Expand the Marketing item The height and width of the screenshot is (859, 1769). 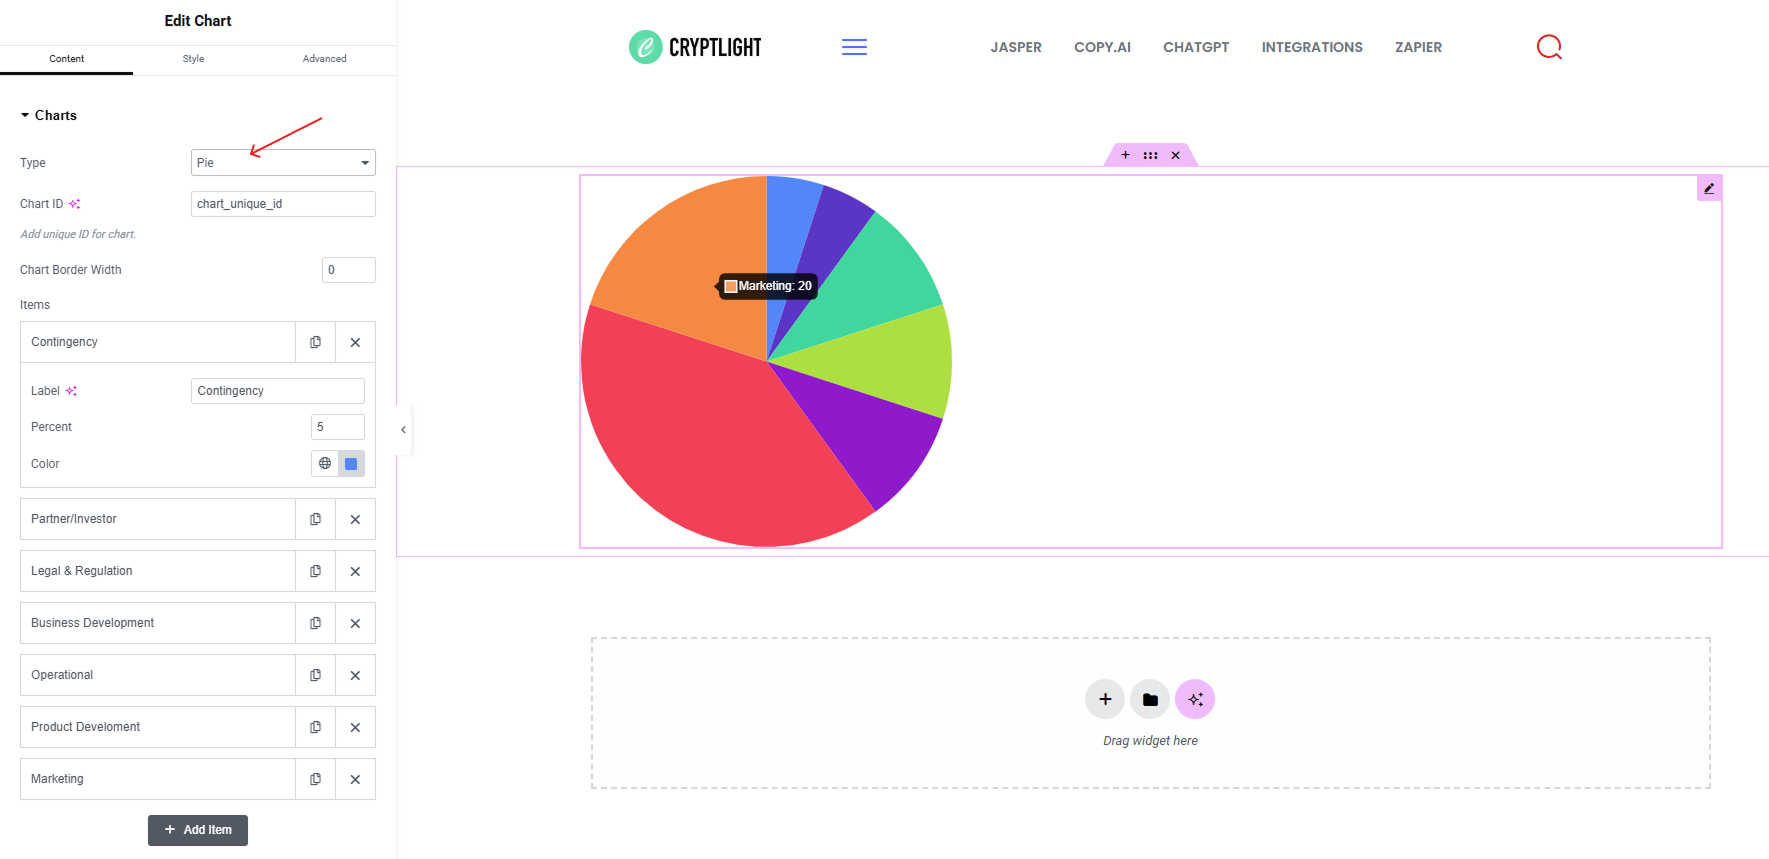(158, 779)
